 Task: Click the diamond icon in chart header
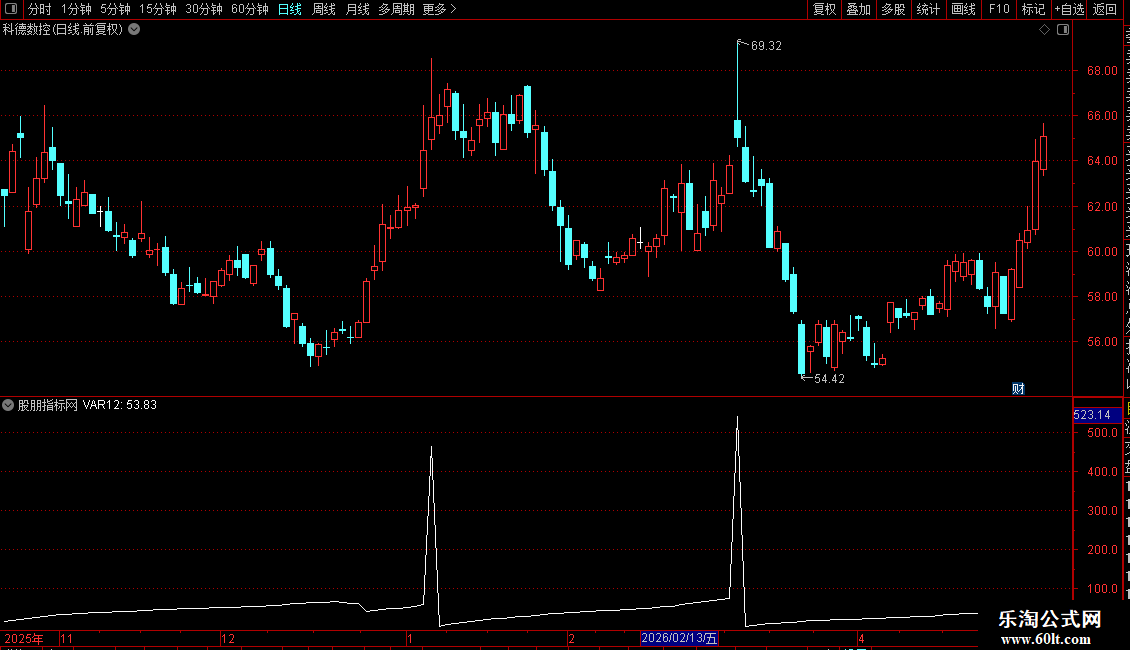click(x=1044, y=30)
